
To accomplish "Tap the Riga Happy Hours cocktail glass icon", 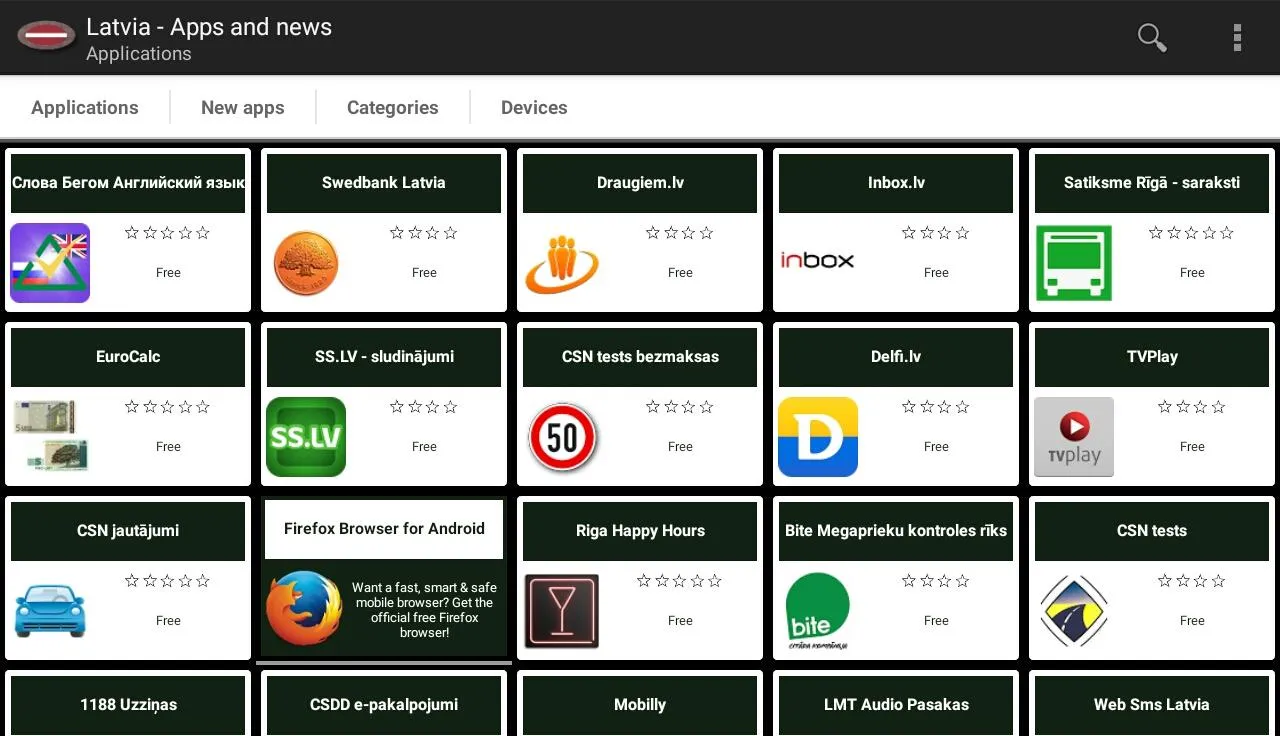I will click(x=562, y=611).
